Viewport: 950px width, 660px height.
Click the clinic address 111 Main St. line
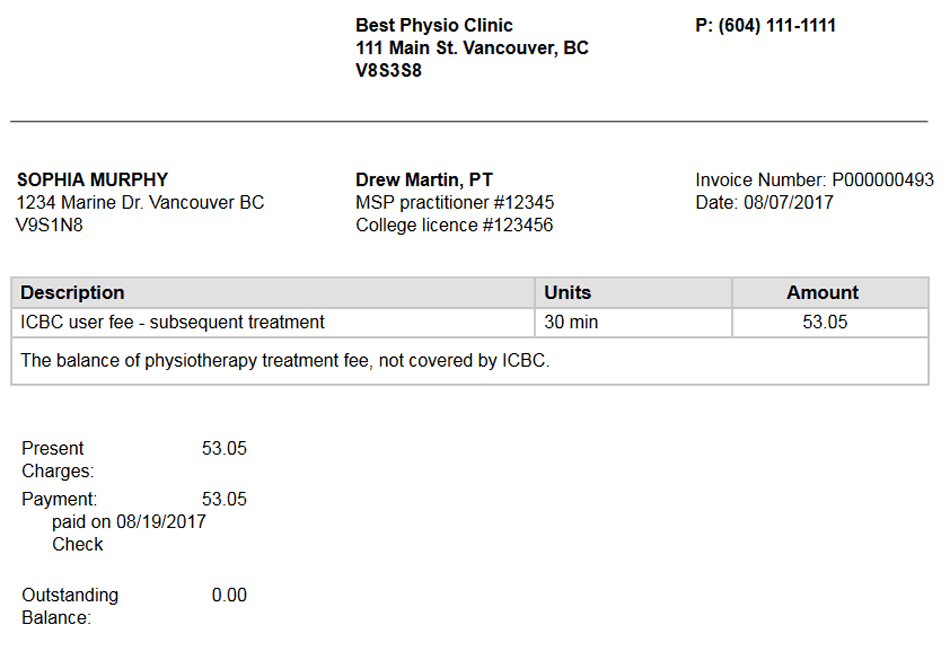click(472, 48)
